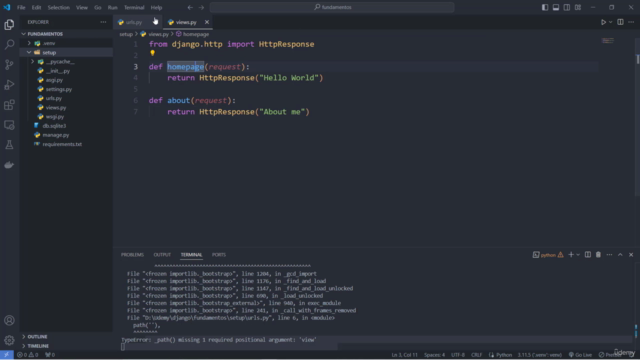Click errors and warnings status indicator
This screenshot has width=640, height=360.
coord(28,355)
